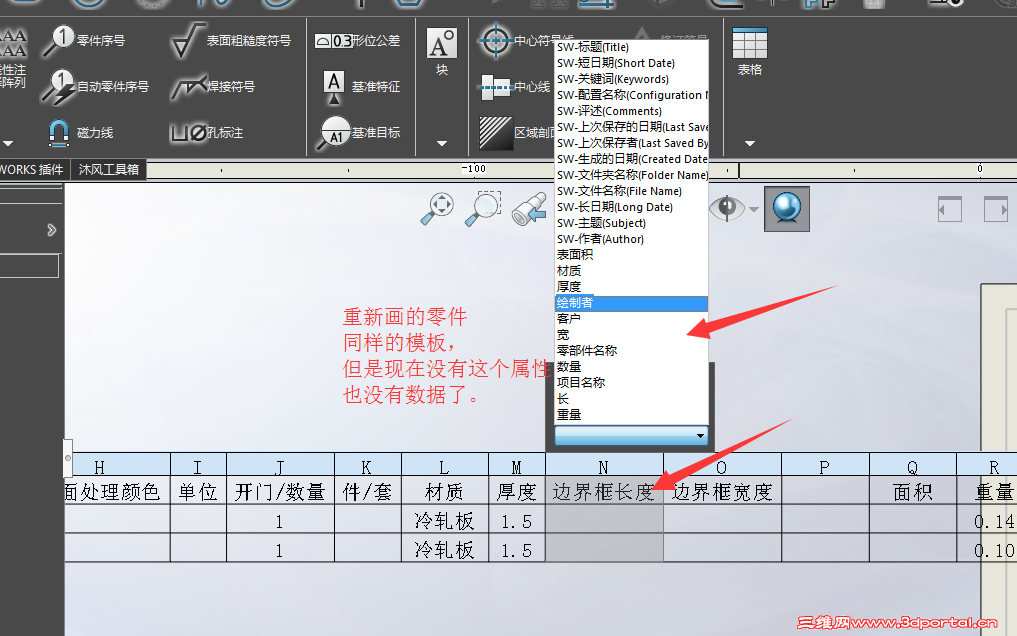The width and height of the screenshot is (1017, 636).
Task: Click column header N of the table
Action: click(604, 466)
